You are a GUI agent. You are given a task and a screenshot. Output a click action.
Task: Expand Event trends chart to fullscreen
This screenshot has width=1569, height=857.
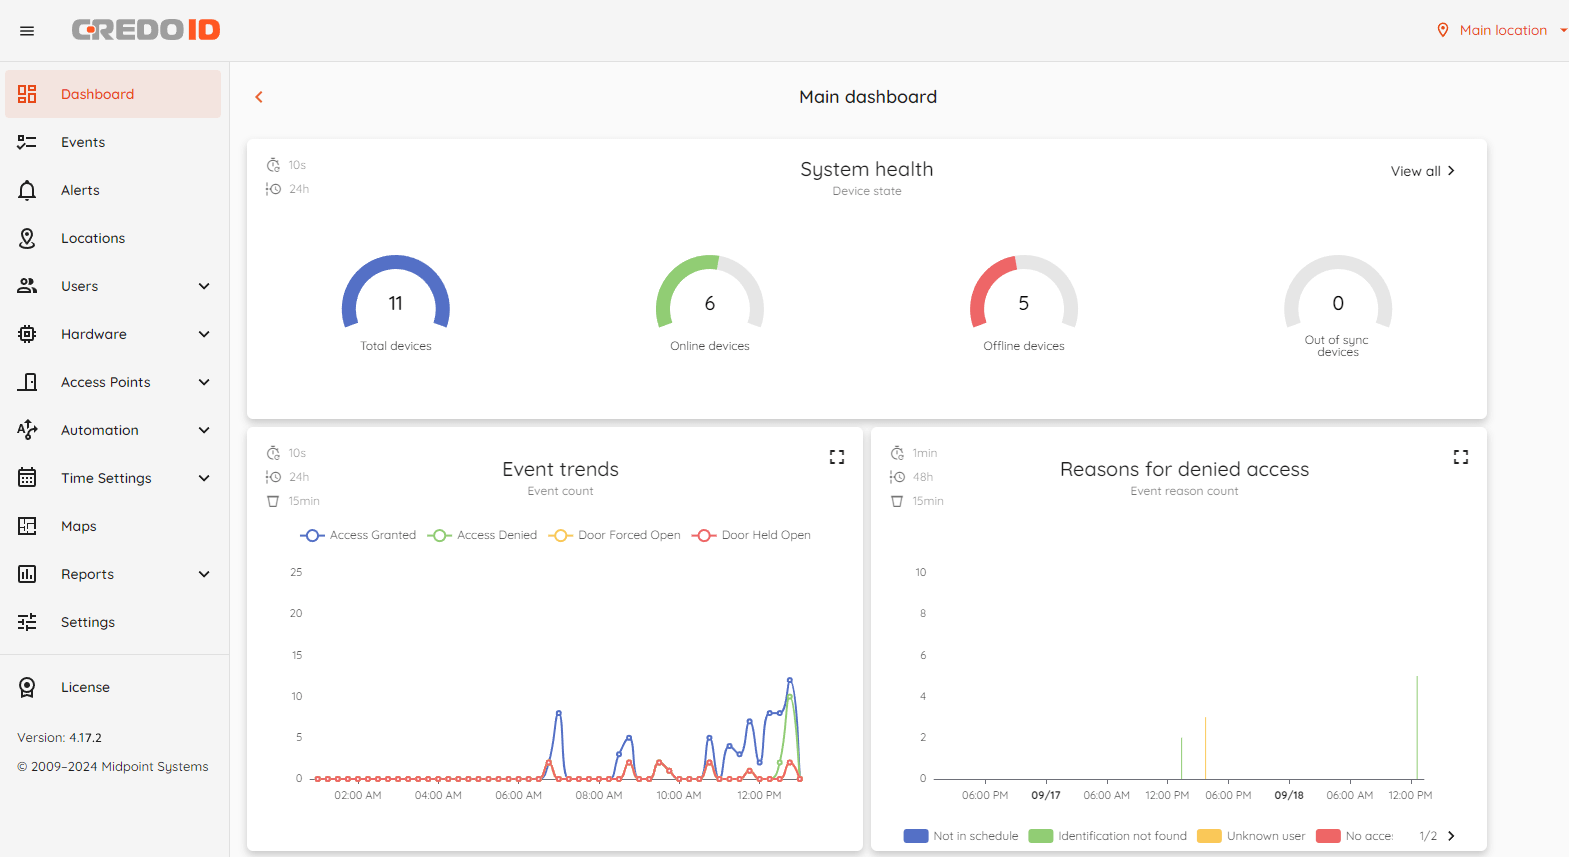pyautogui.click(x=837, y=457)
